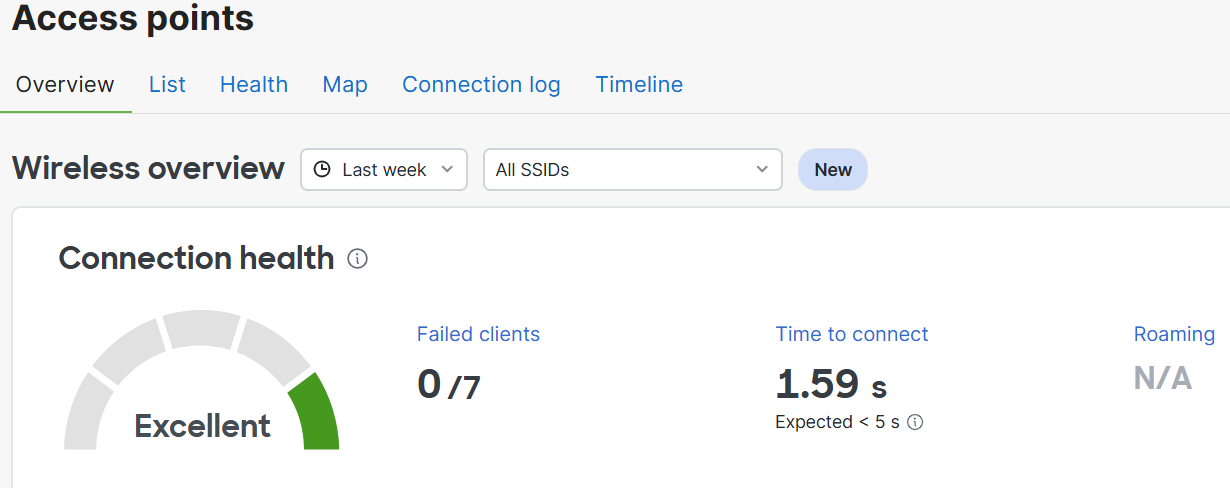1230x488 pixels.
Task: Open the Health tab
Action: click(254, 85)
